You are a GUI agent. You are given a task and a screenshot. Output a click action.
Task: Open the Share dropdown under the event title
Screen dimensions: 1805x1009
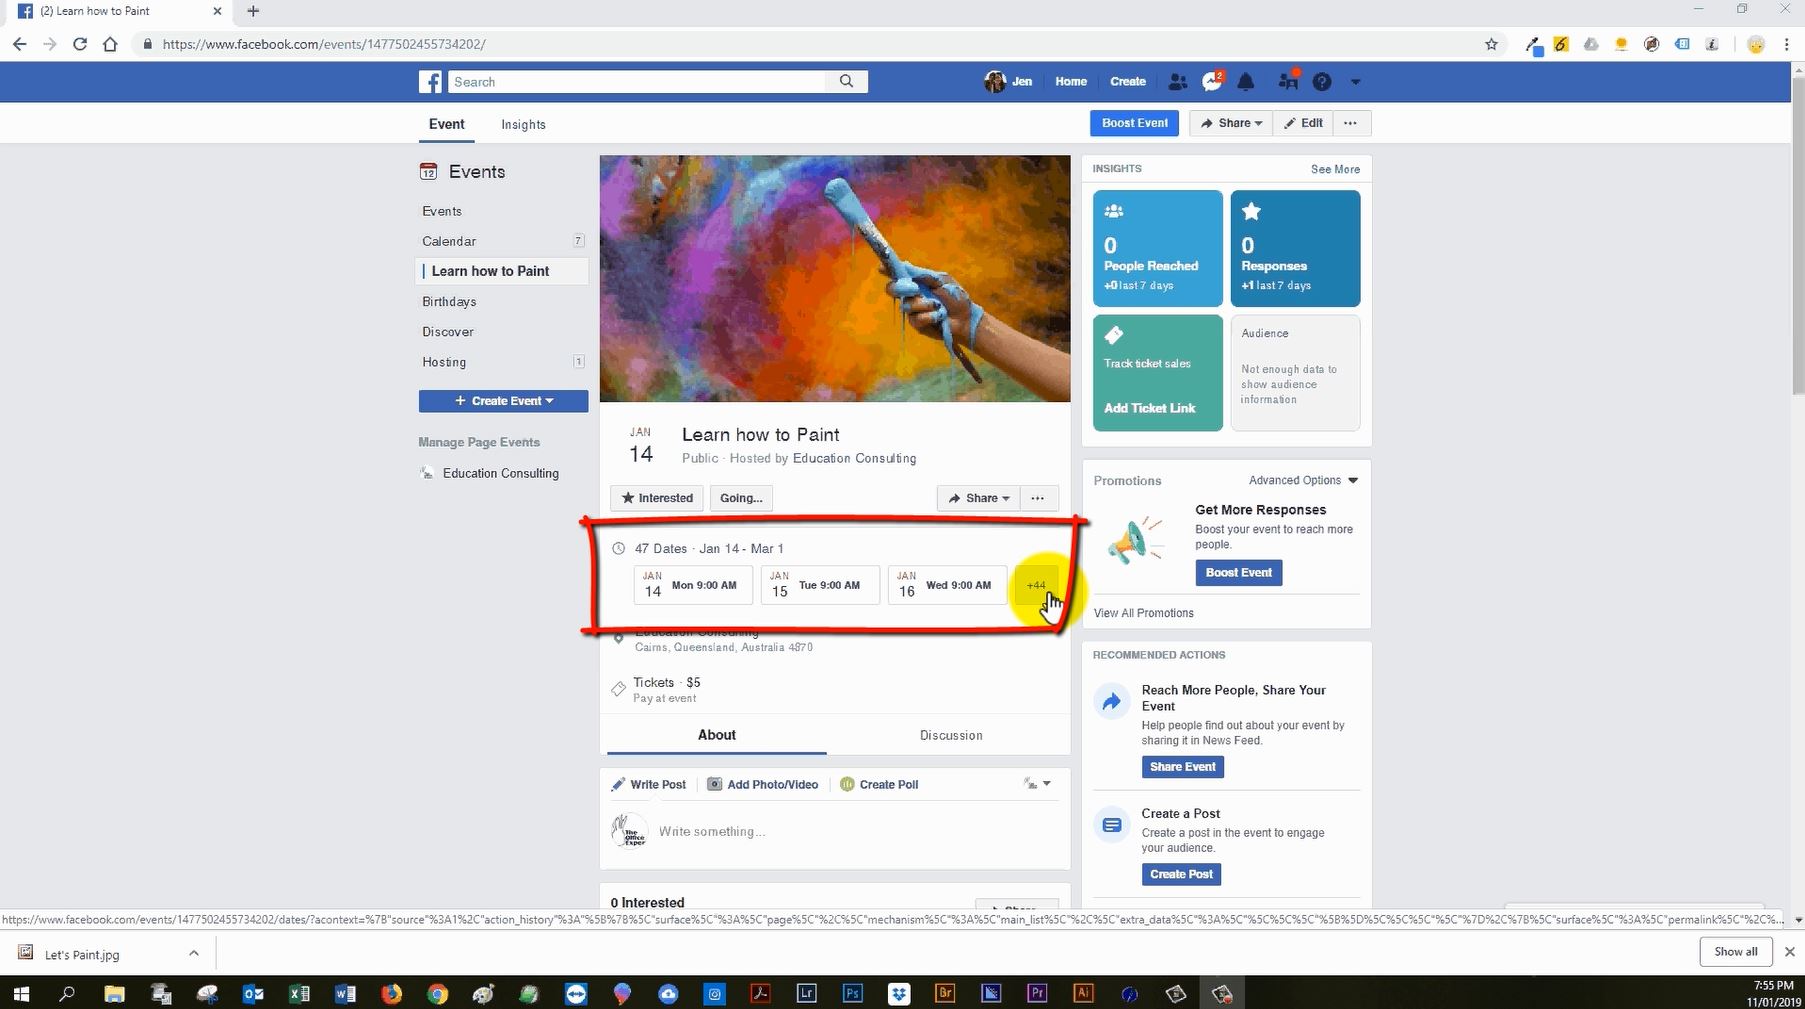coord(978,498)
